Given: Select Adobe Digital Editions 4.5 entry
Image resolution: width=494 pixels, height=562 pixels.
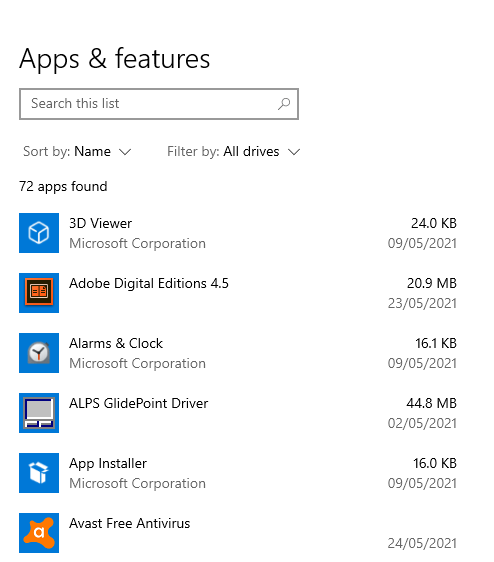Looking at the screenshot, I should 149,284.
